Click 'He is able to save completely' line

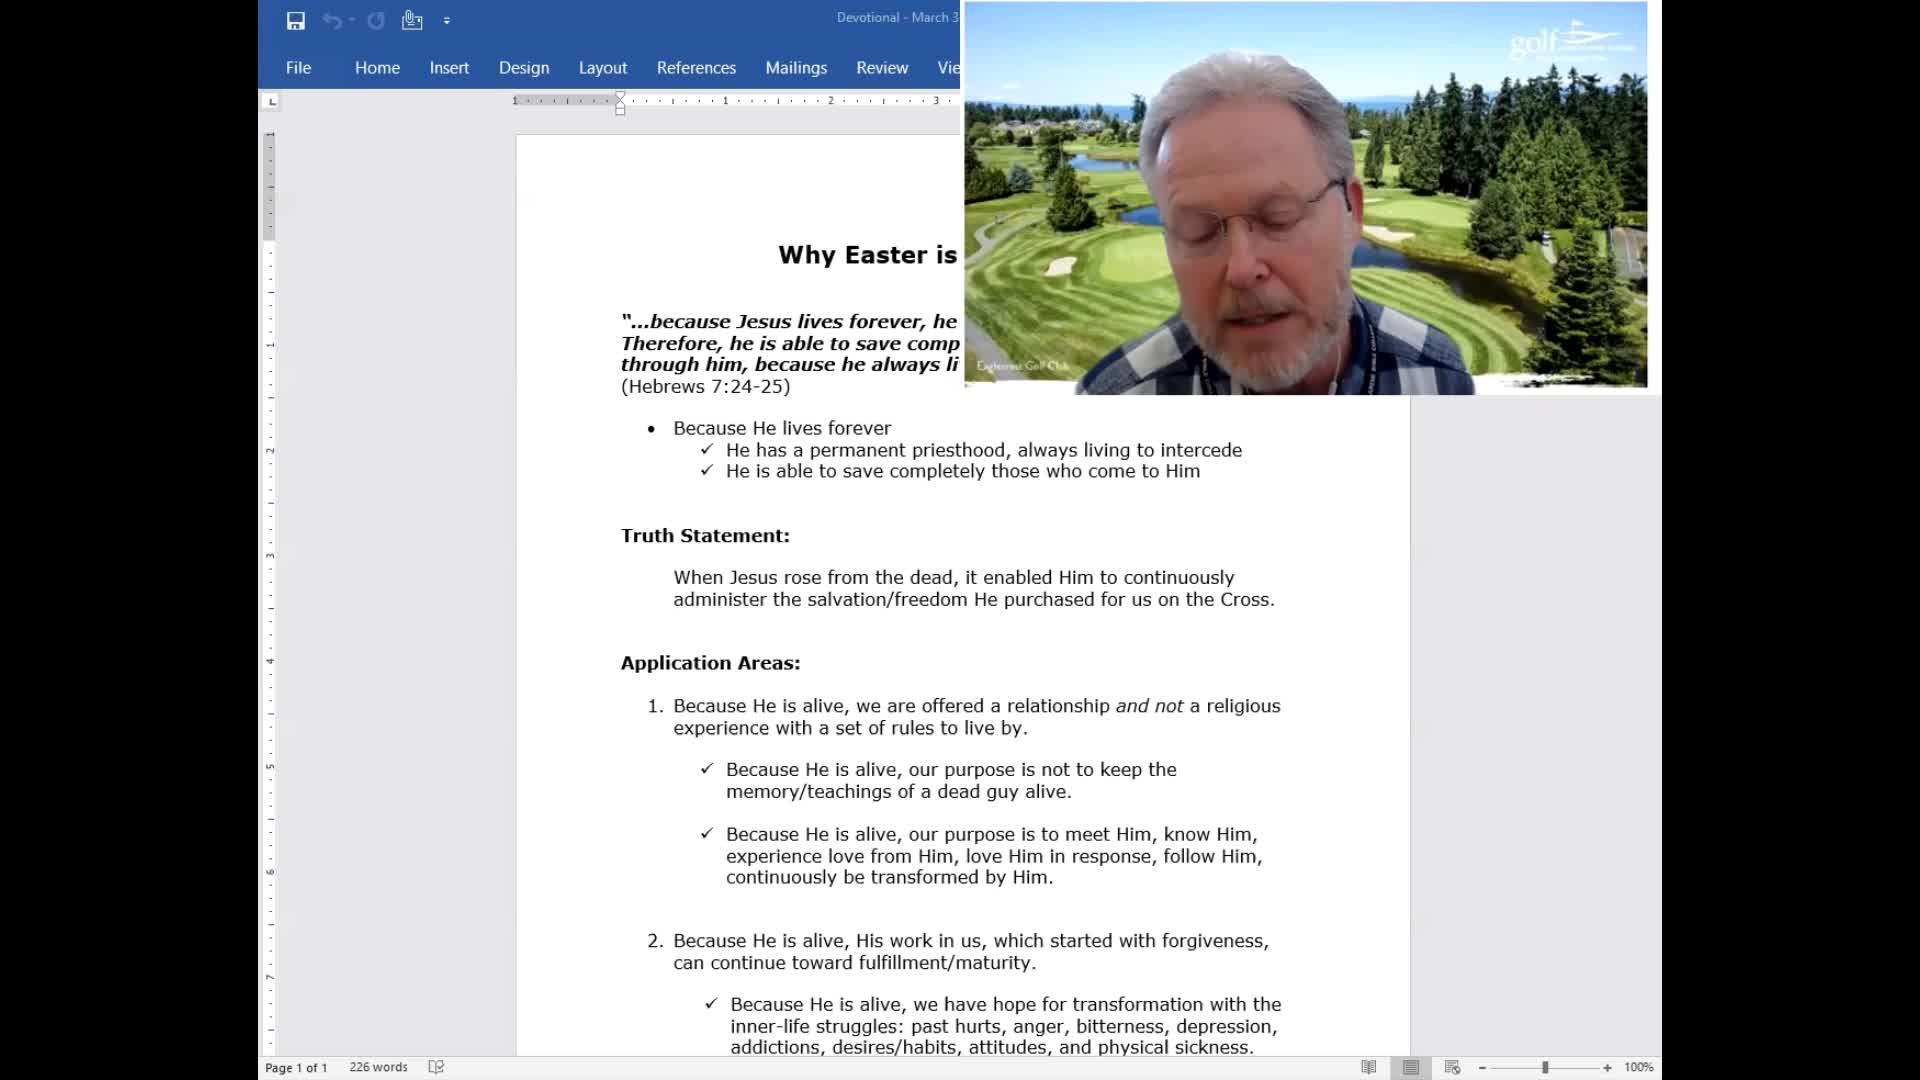(963, 471)
